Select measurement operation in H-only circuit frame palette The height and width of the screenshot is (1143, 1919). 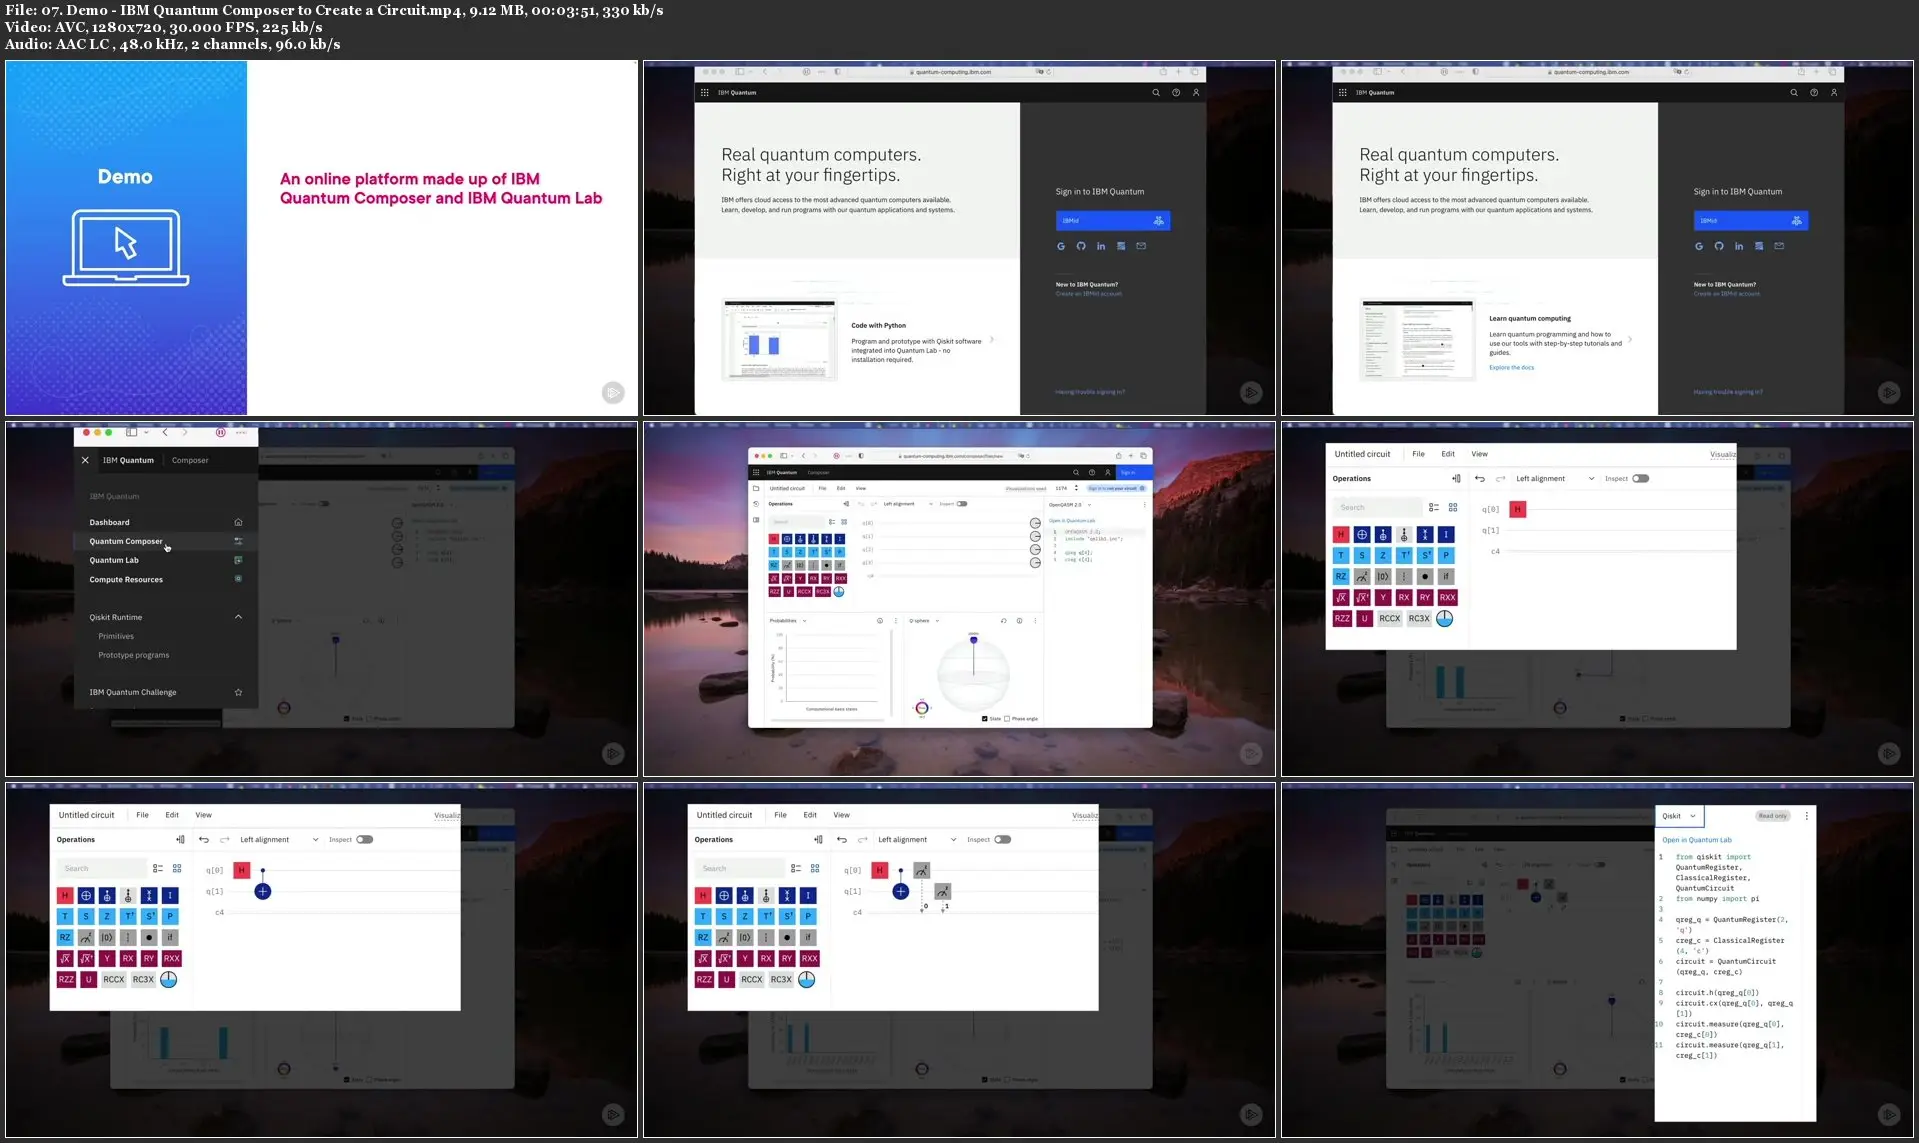coord(1362,577)
